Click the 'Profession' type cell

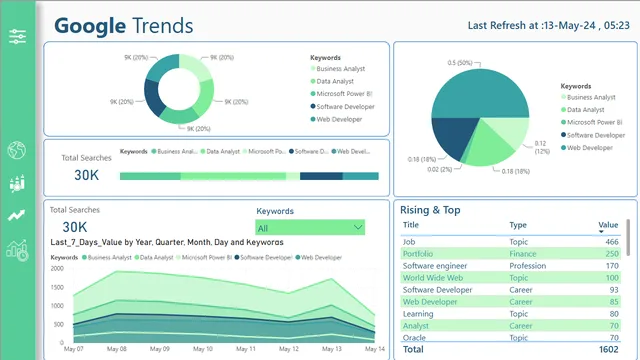(527, 266)
